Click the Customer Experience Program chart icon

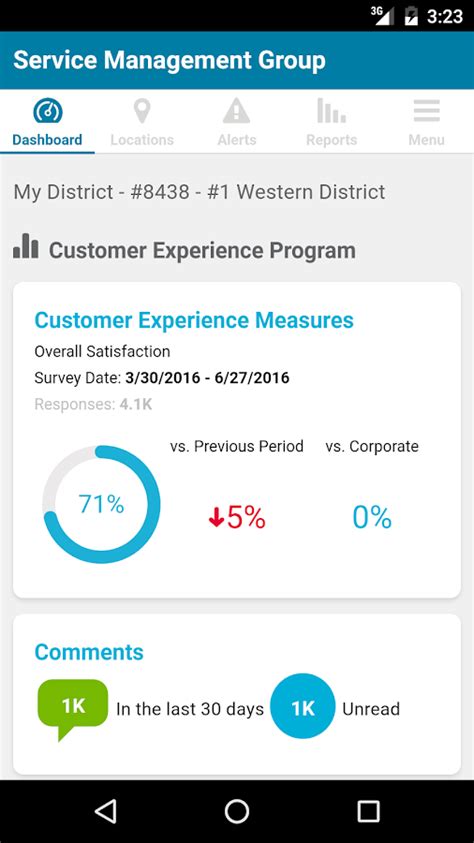pyautogui.click(x=26, y=246)
